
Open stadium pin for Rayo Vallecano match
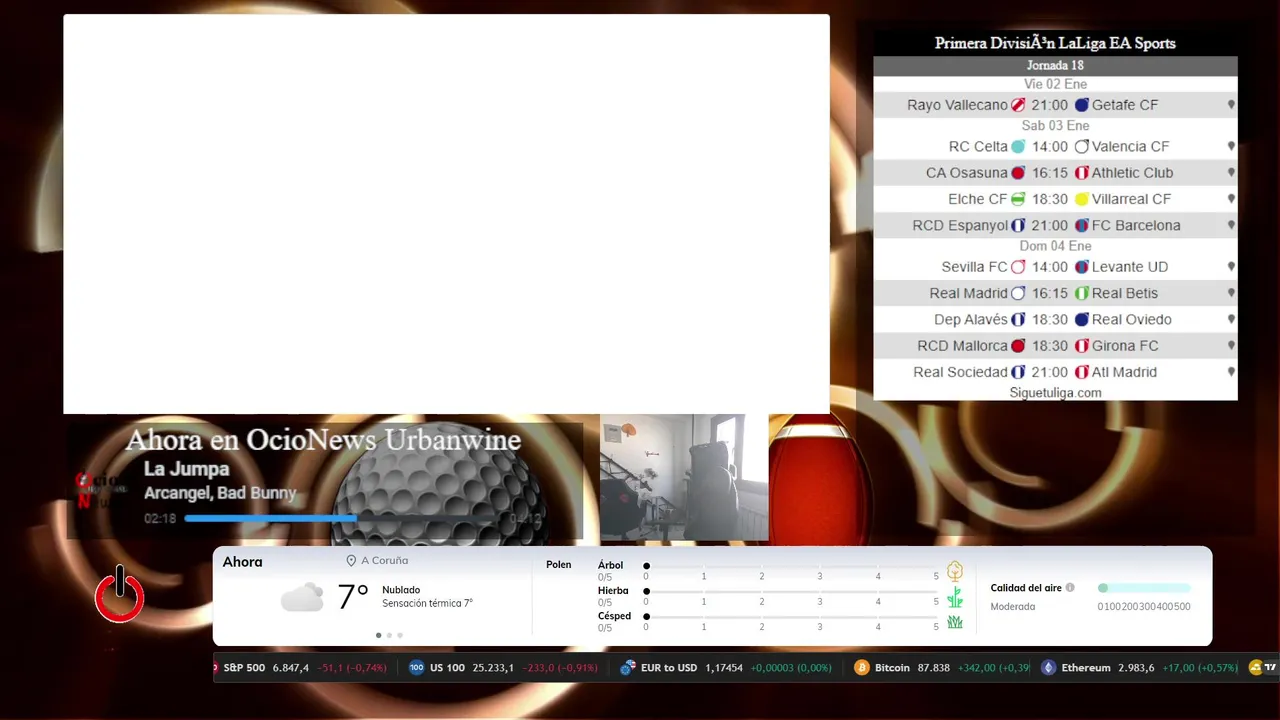pyautogui.click(x=1231, y=105)
